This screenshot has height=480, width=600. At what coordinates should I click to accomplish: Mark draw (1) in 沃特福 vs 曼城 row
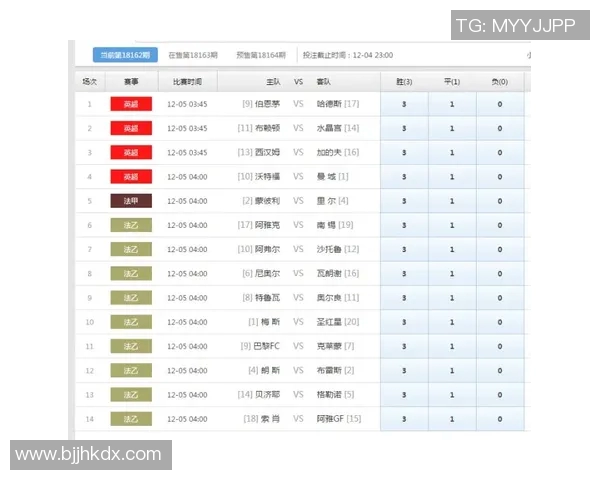pyautogui.click(x=452, y=177)
